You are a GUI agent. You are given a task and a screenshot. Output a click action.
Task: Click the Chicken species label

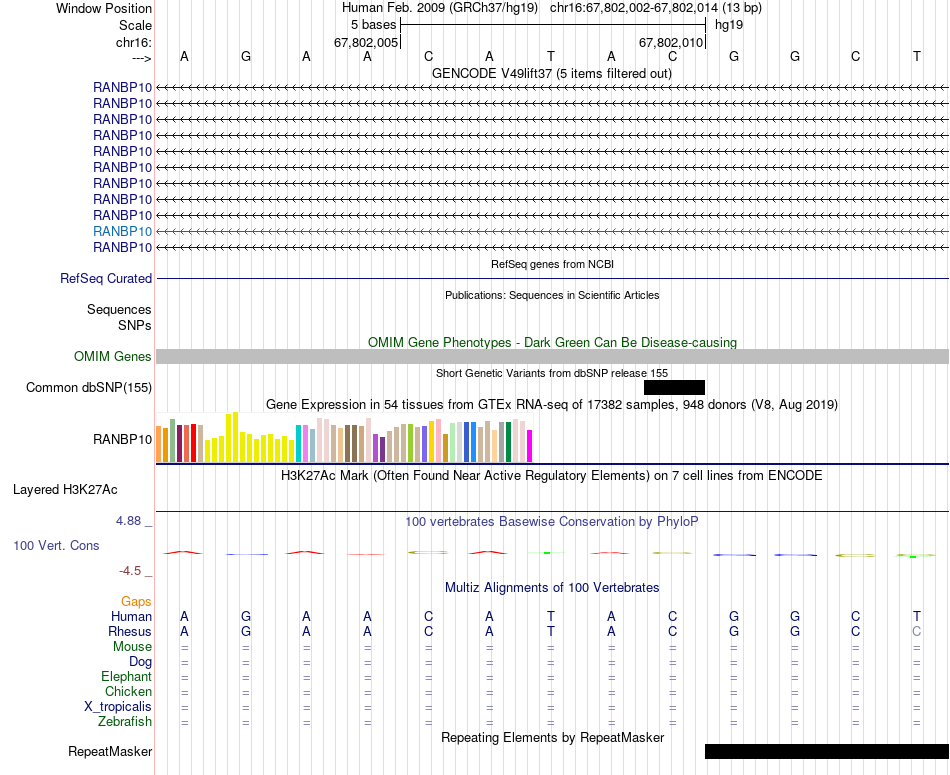coord(128,691)
